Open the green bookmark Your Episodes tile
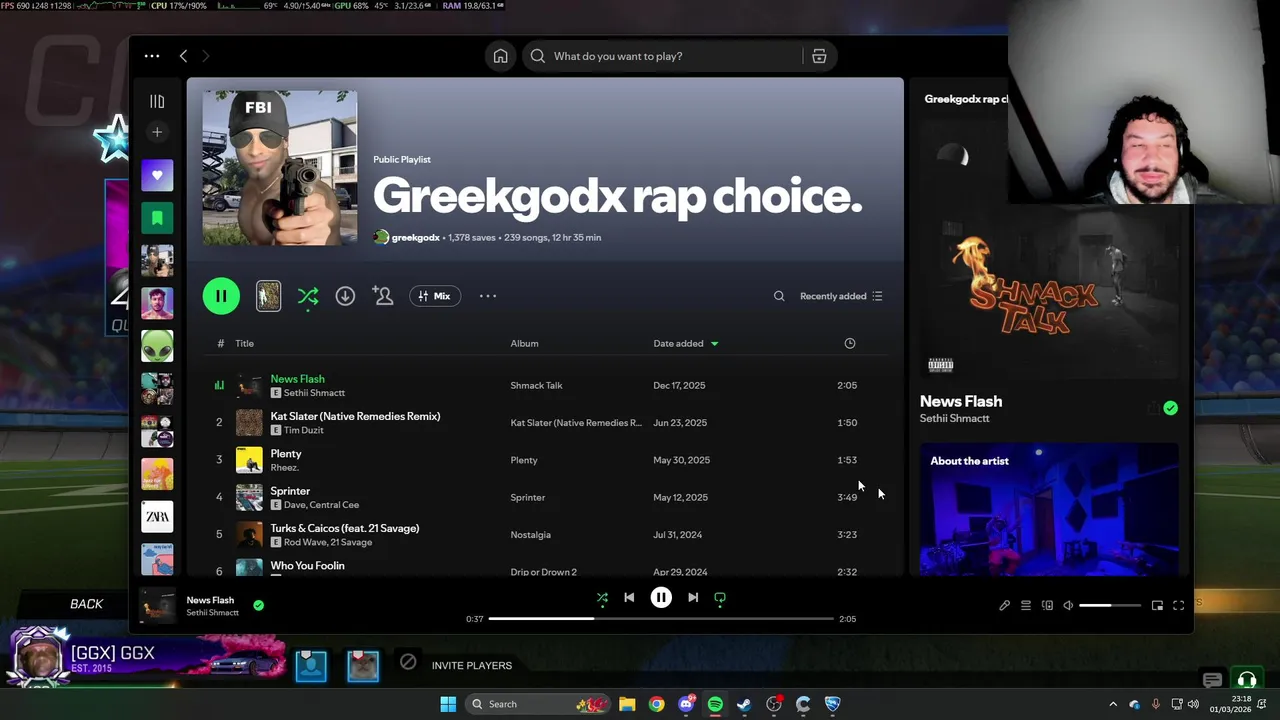This screenshot has height=720, width=1280. 157,218
